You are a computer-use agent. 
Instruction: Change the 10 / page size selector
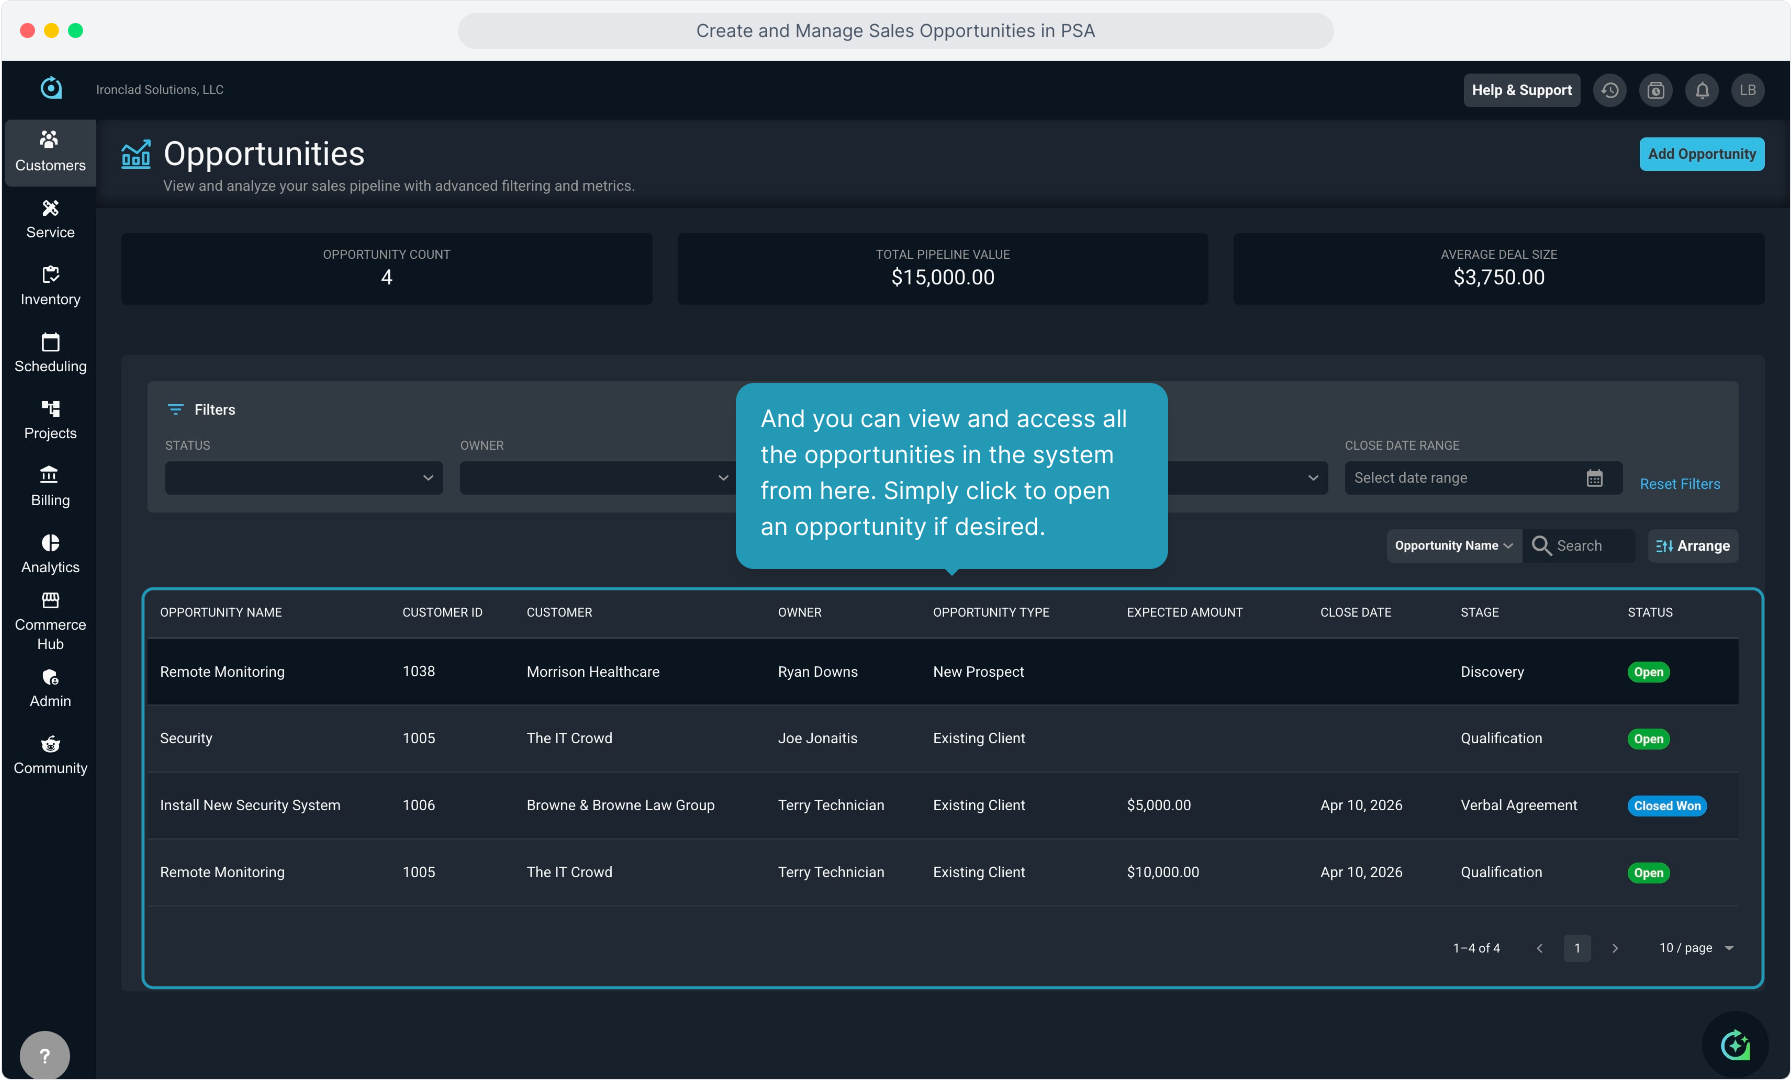(1696, 948)
